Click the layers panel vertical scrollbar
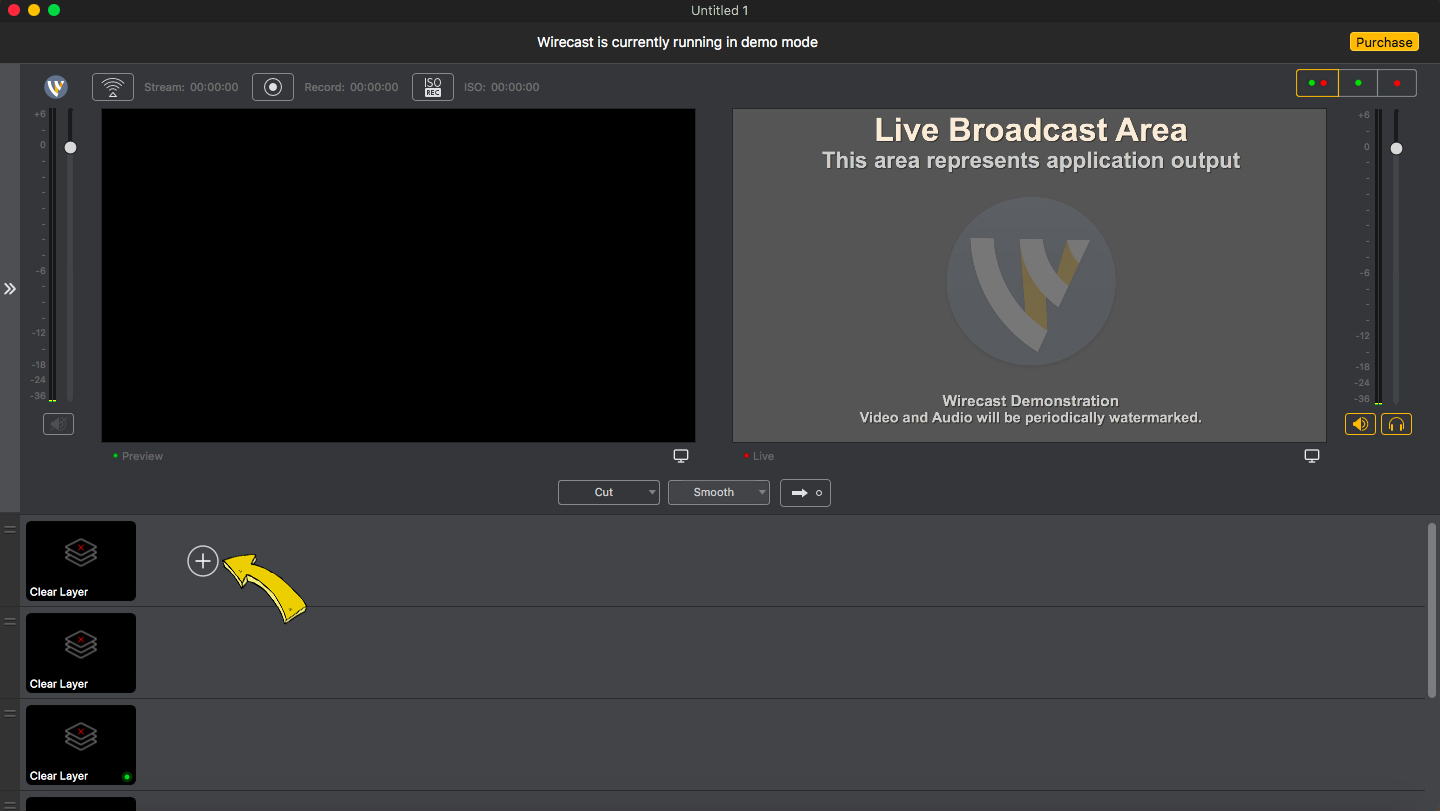 pos(1432,610)
